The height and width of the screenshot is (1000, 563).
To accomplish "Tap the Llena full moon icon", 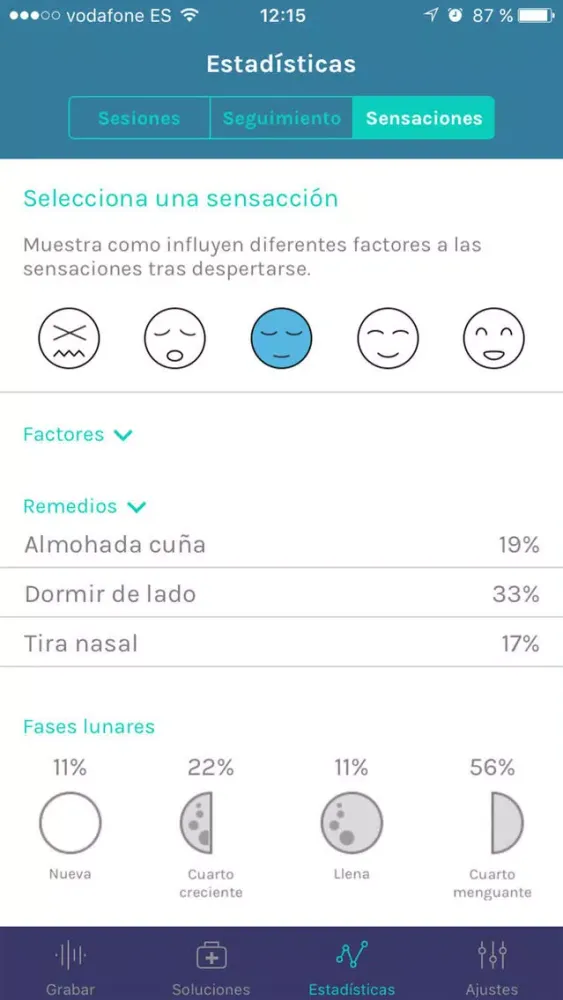I will point(351,823).
